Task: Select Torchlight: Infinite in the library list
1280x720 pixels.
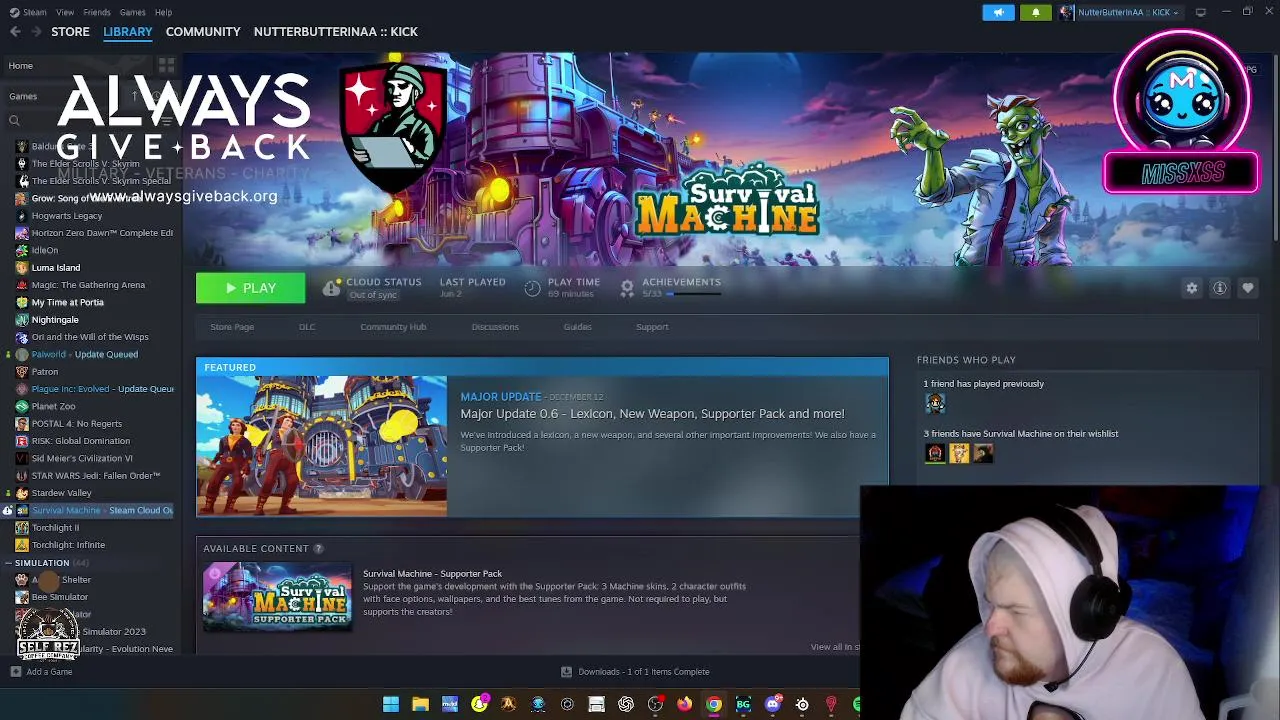Action: [68, 545]
